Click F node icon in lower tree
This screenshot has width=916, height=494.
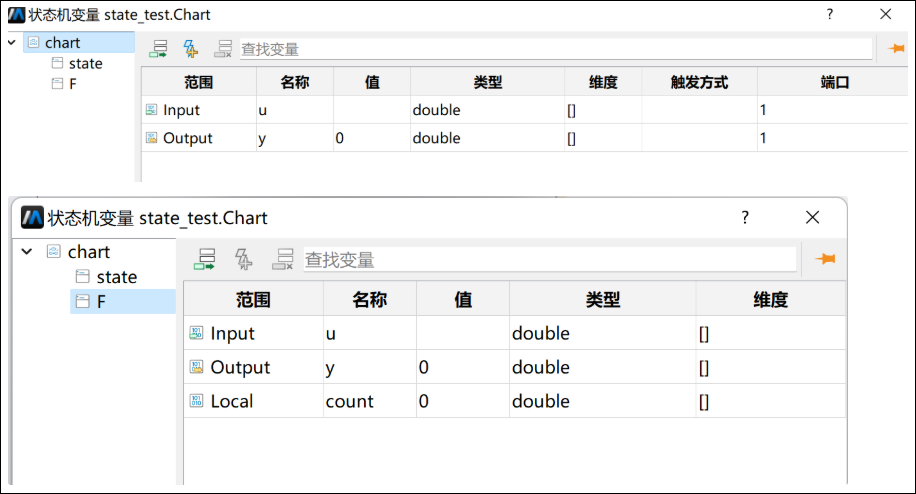click(x=83, y=301)
